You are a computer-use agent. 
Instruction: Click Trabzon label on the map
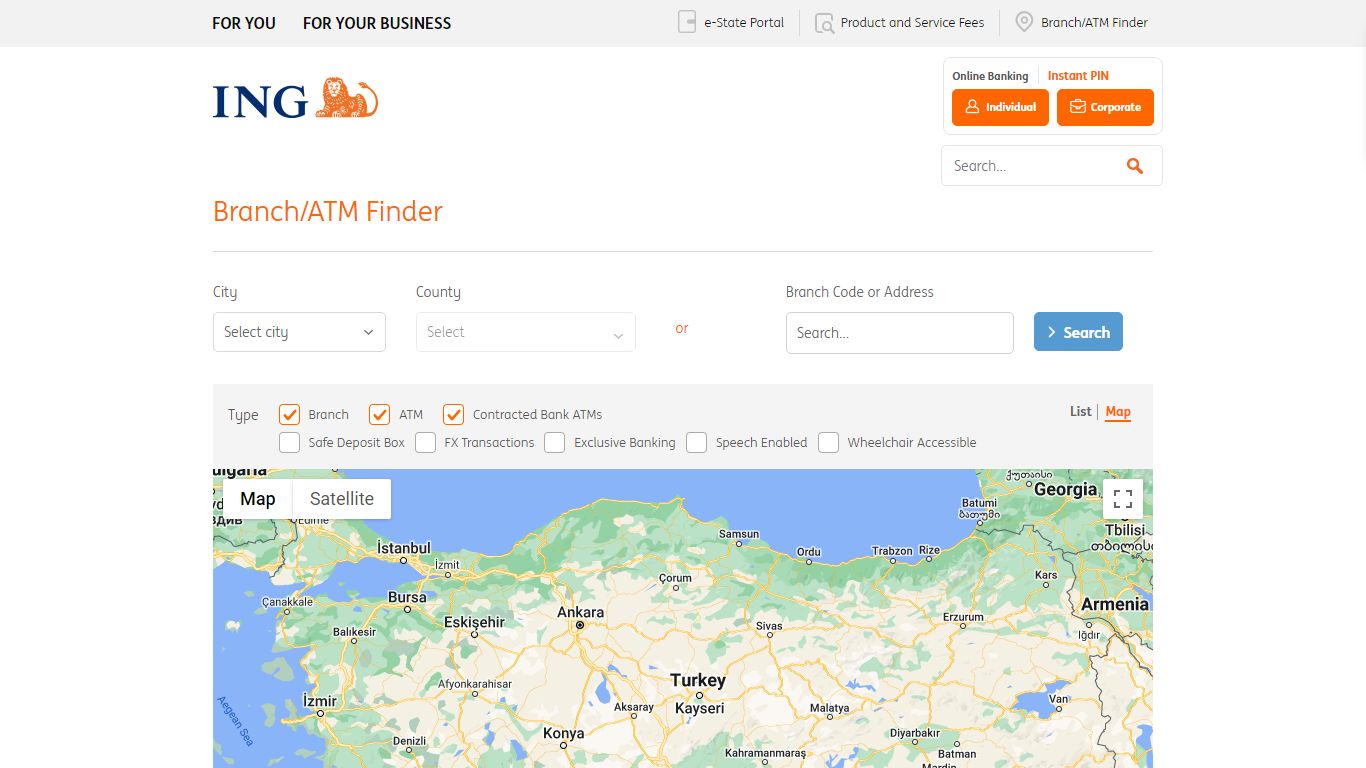[892, 551]
